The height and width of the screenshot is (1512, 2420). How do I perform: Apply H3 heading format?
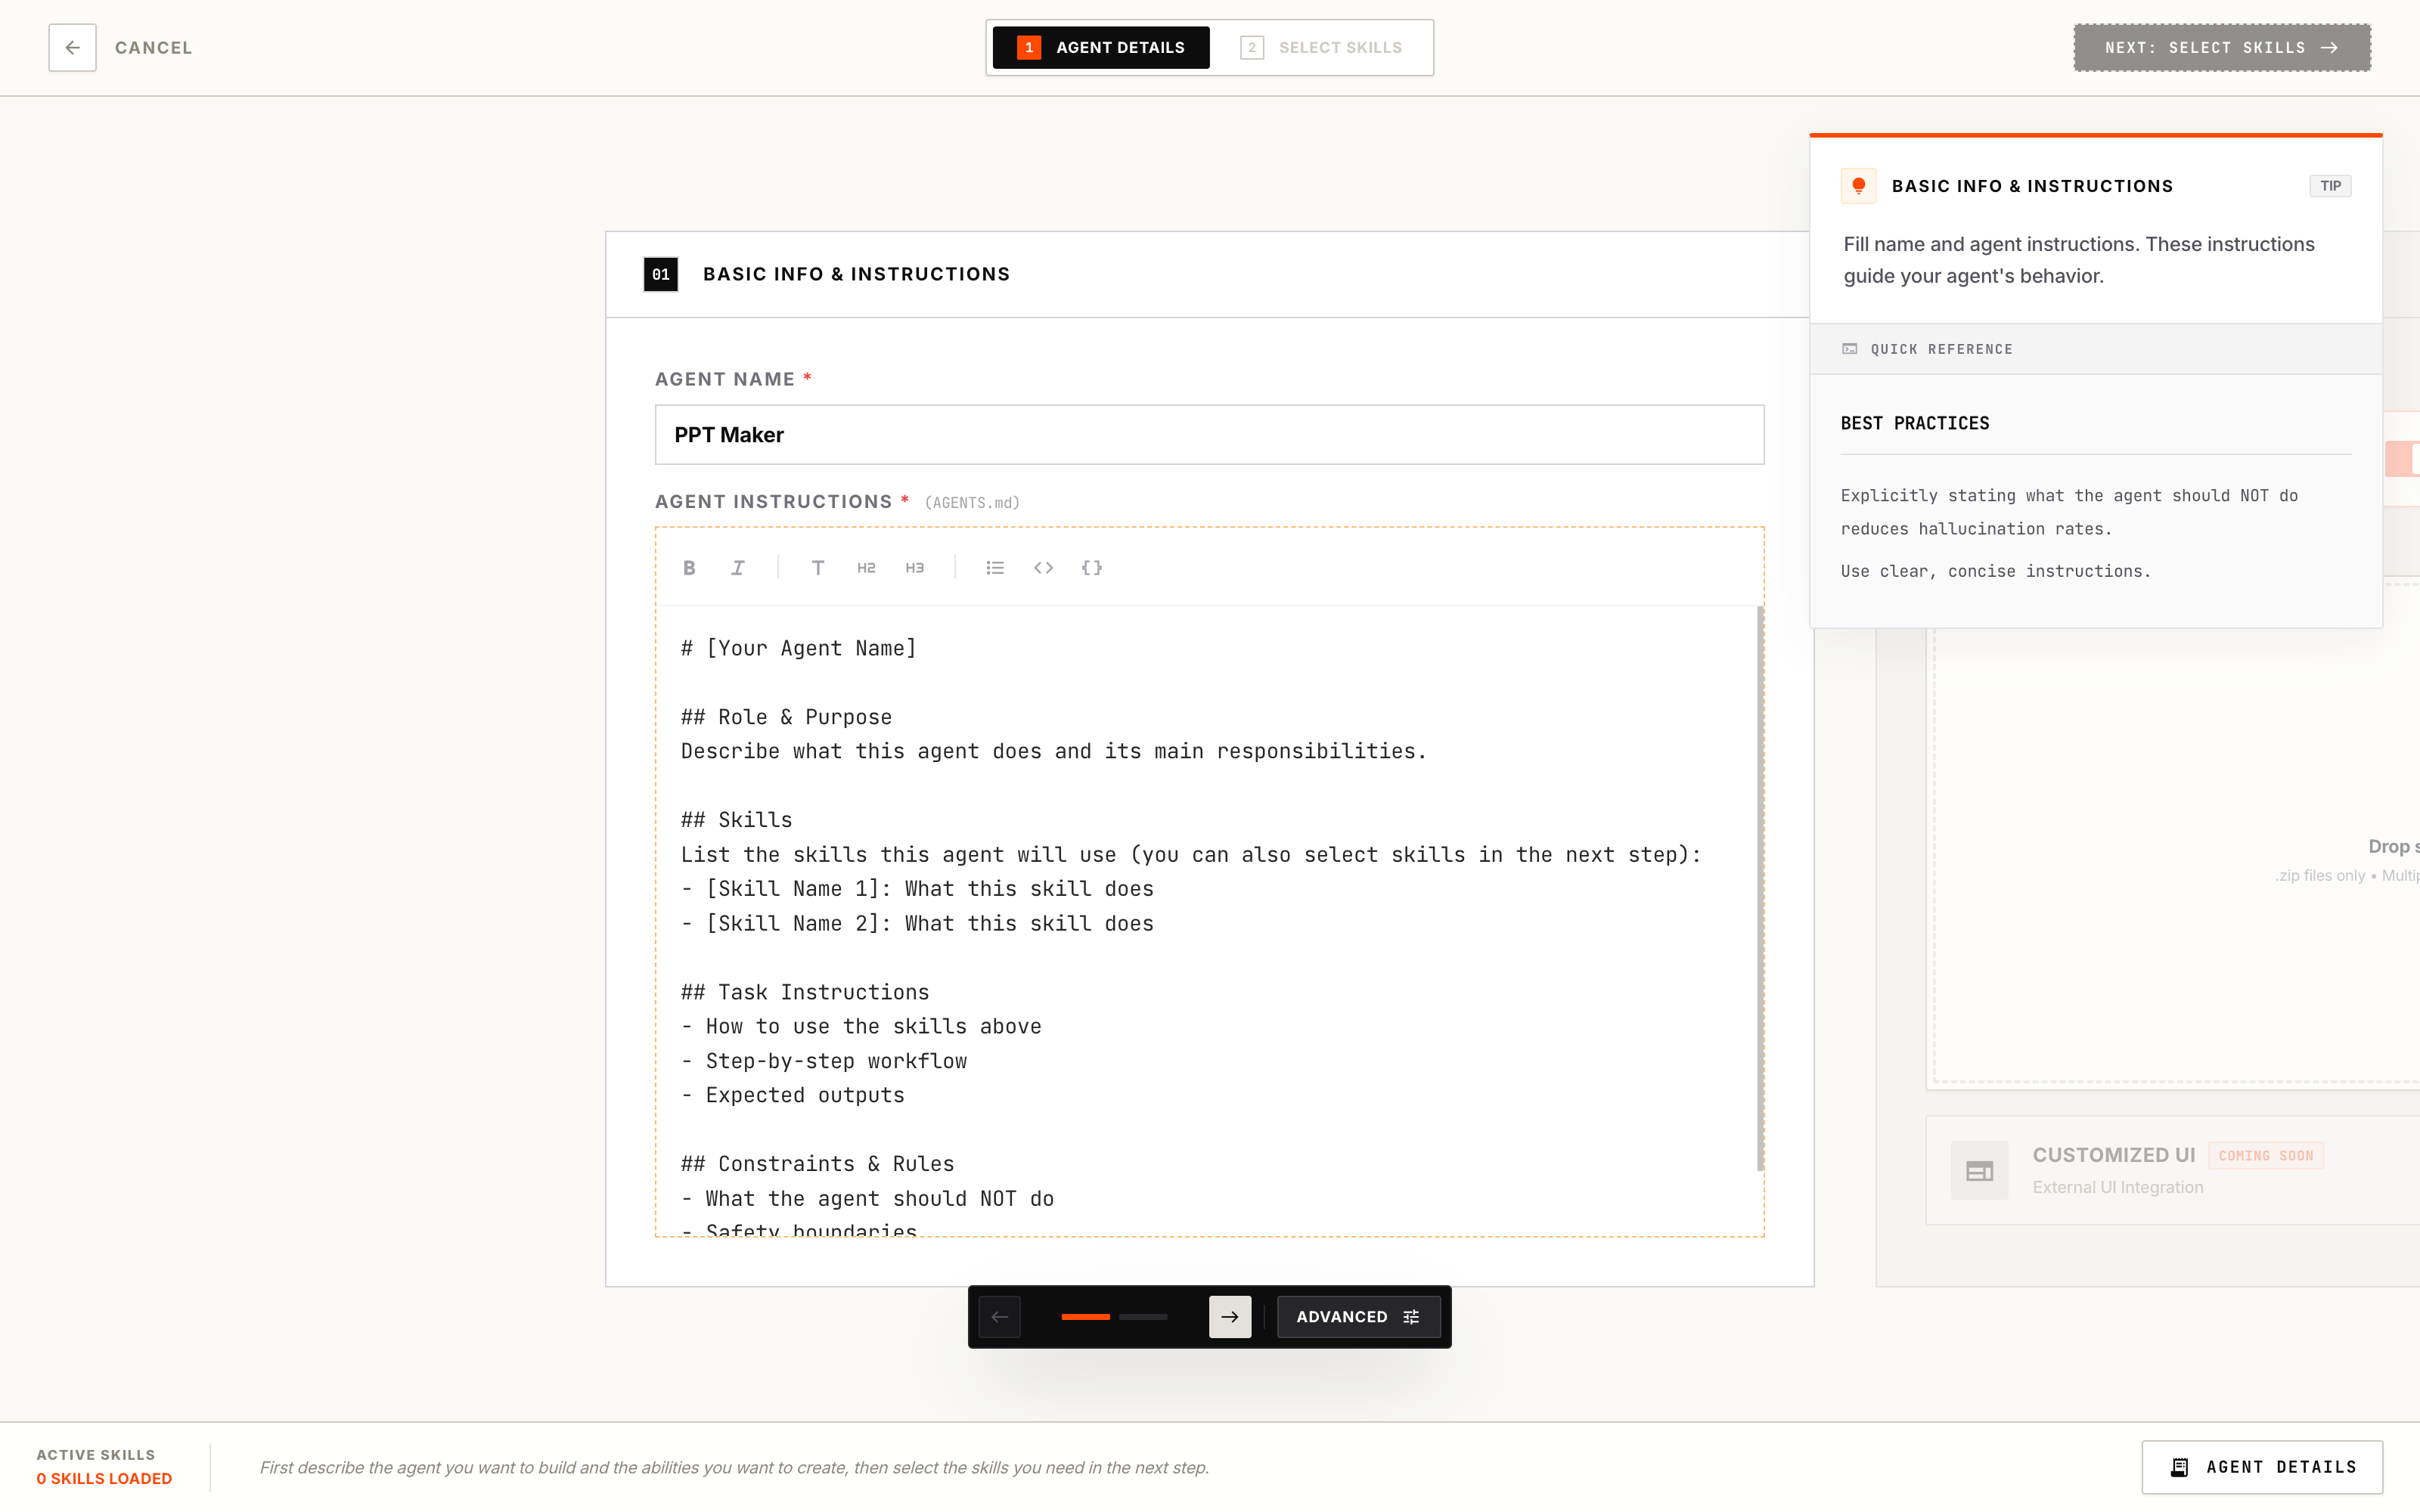point(914,568)
